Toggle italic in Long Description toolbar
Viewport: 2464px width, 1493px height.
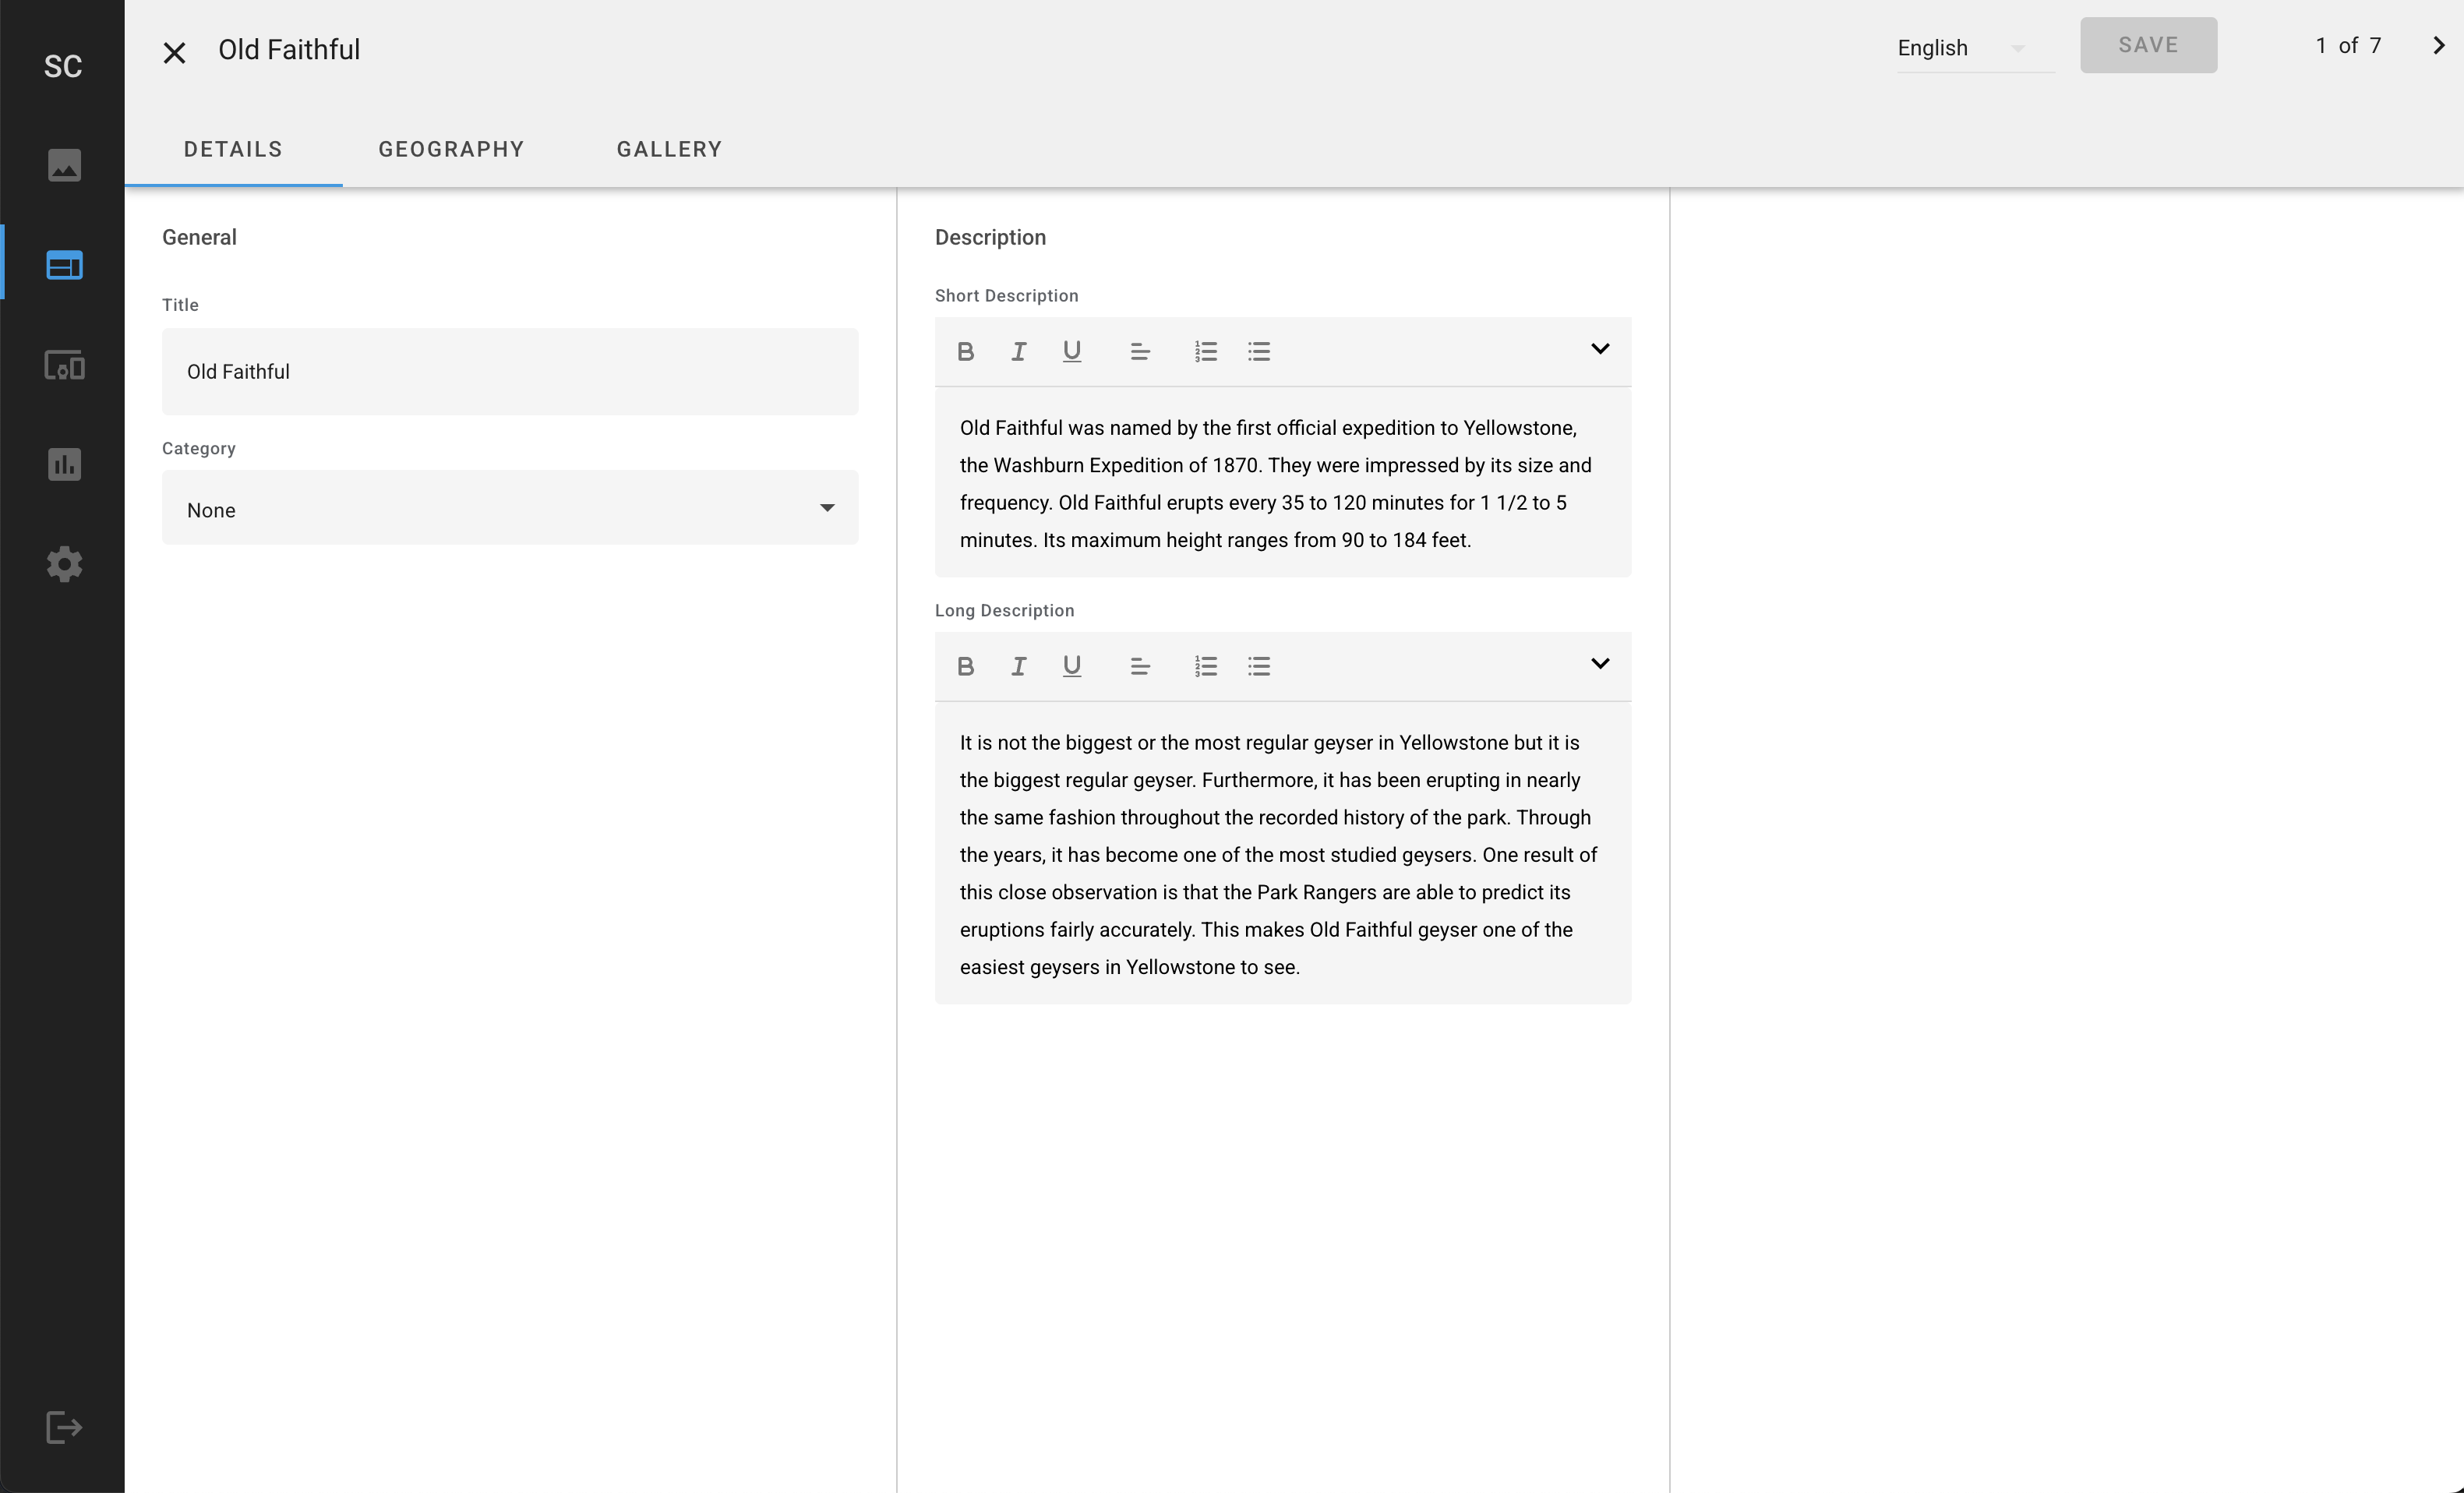coord(1018,666)
